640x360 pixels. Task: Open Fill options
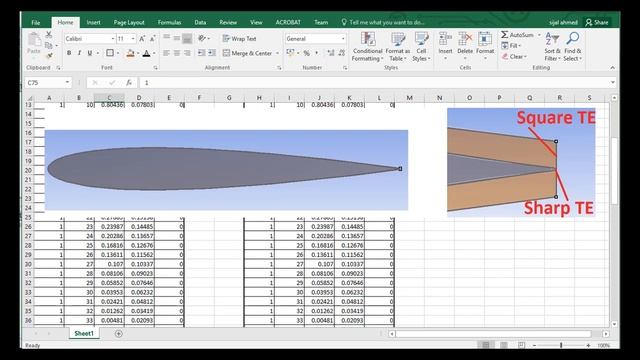click(x=511, y=46)
